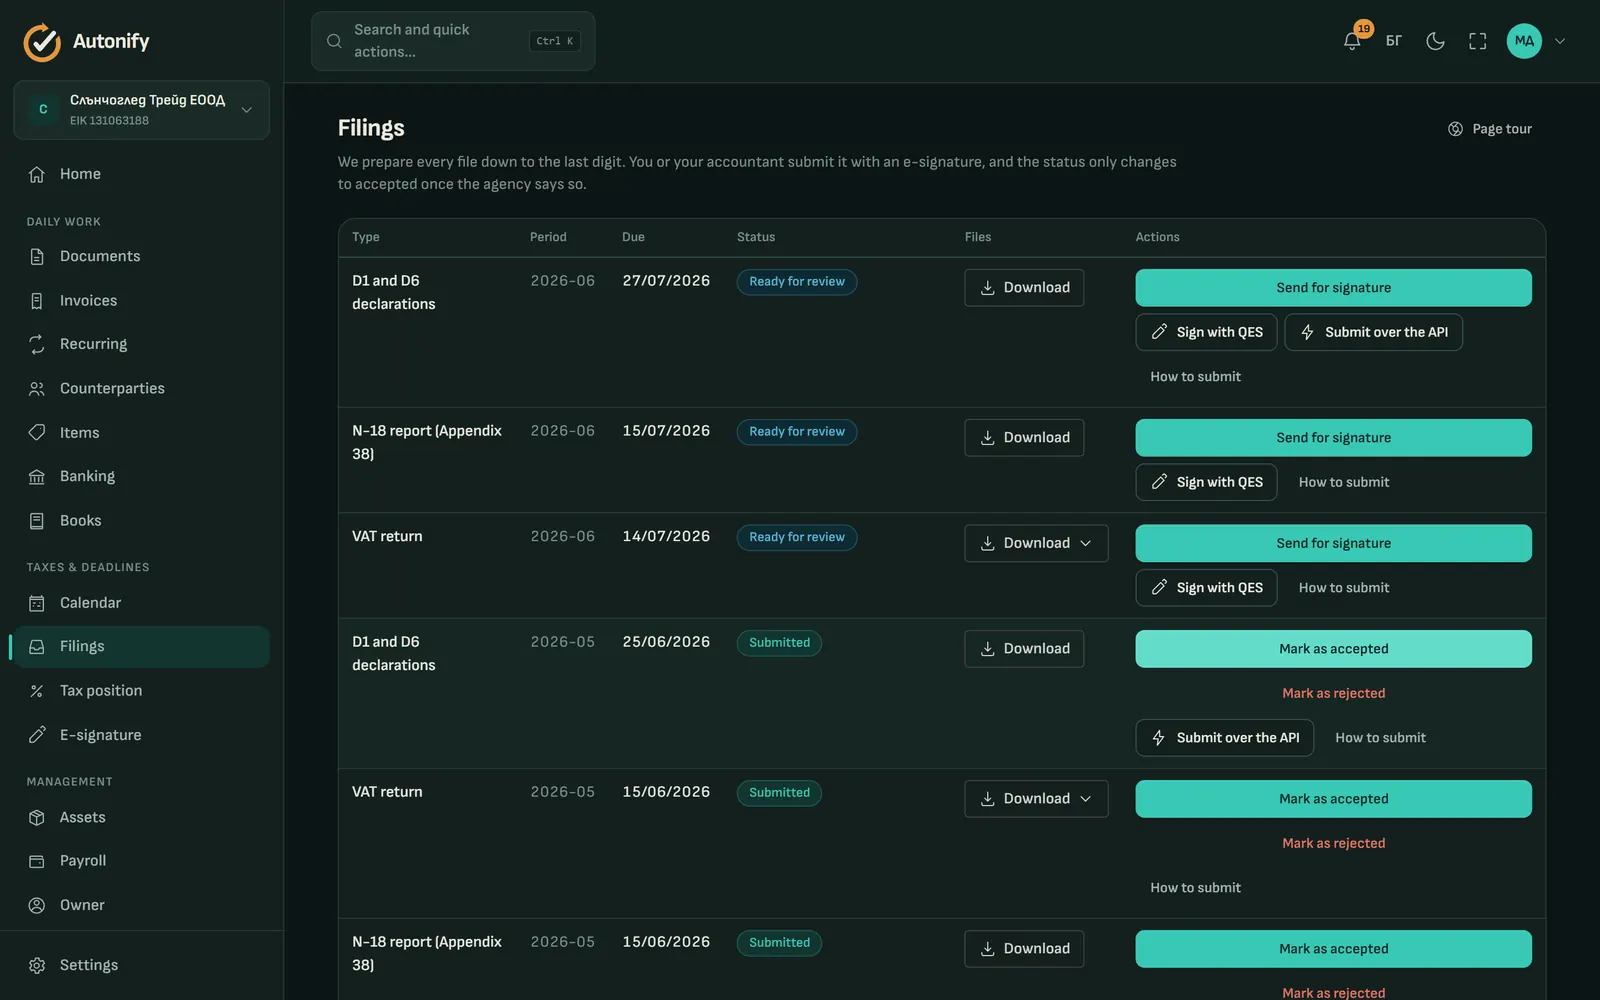Open Download dropdown for VAT return 2026-06
This screenshot has width=1600, height=1000.
pyautogui.click(x=1036, y=543)
